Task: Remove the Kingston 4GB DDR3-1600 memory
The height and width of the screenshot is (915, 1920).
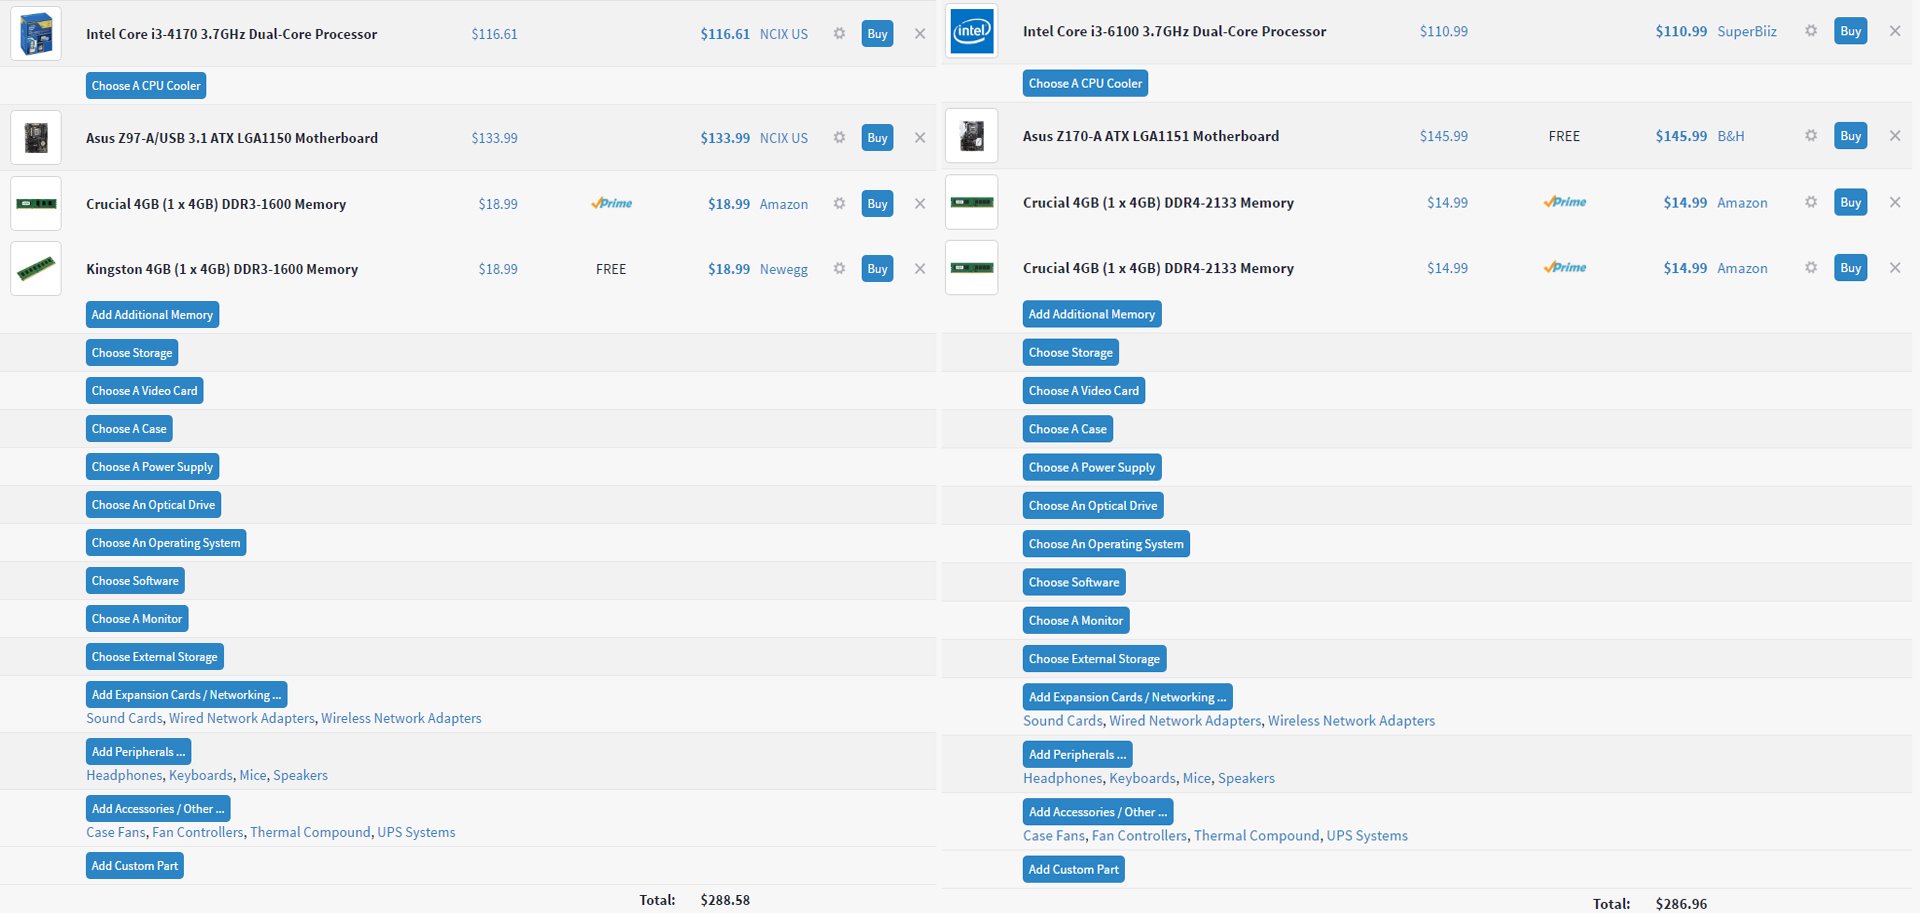Action: (920, 269)
